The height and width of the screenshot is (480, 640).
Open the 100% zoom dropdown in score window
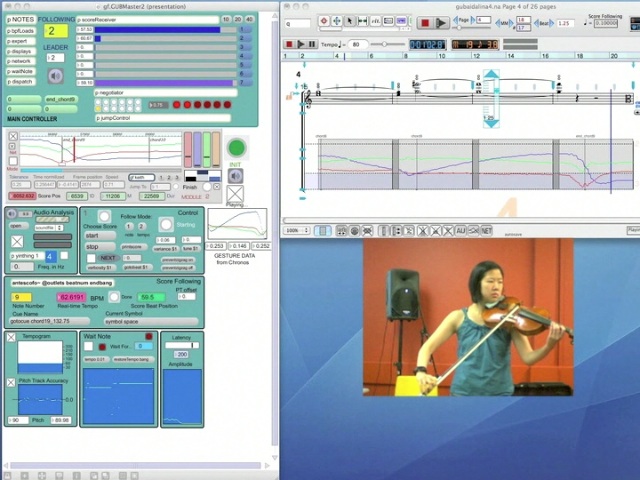point(296,230)
